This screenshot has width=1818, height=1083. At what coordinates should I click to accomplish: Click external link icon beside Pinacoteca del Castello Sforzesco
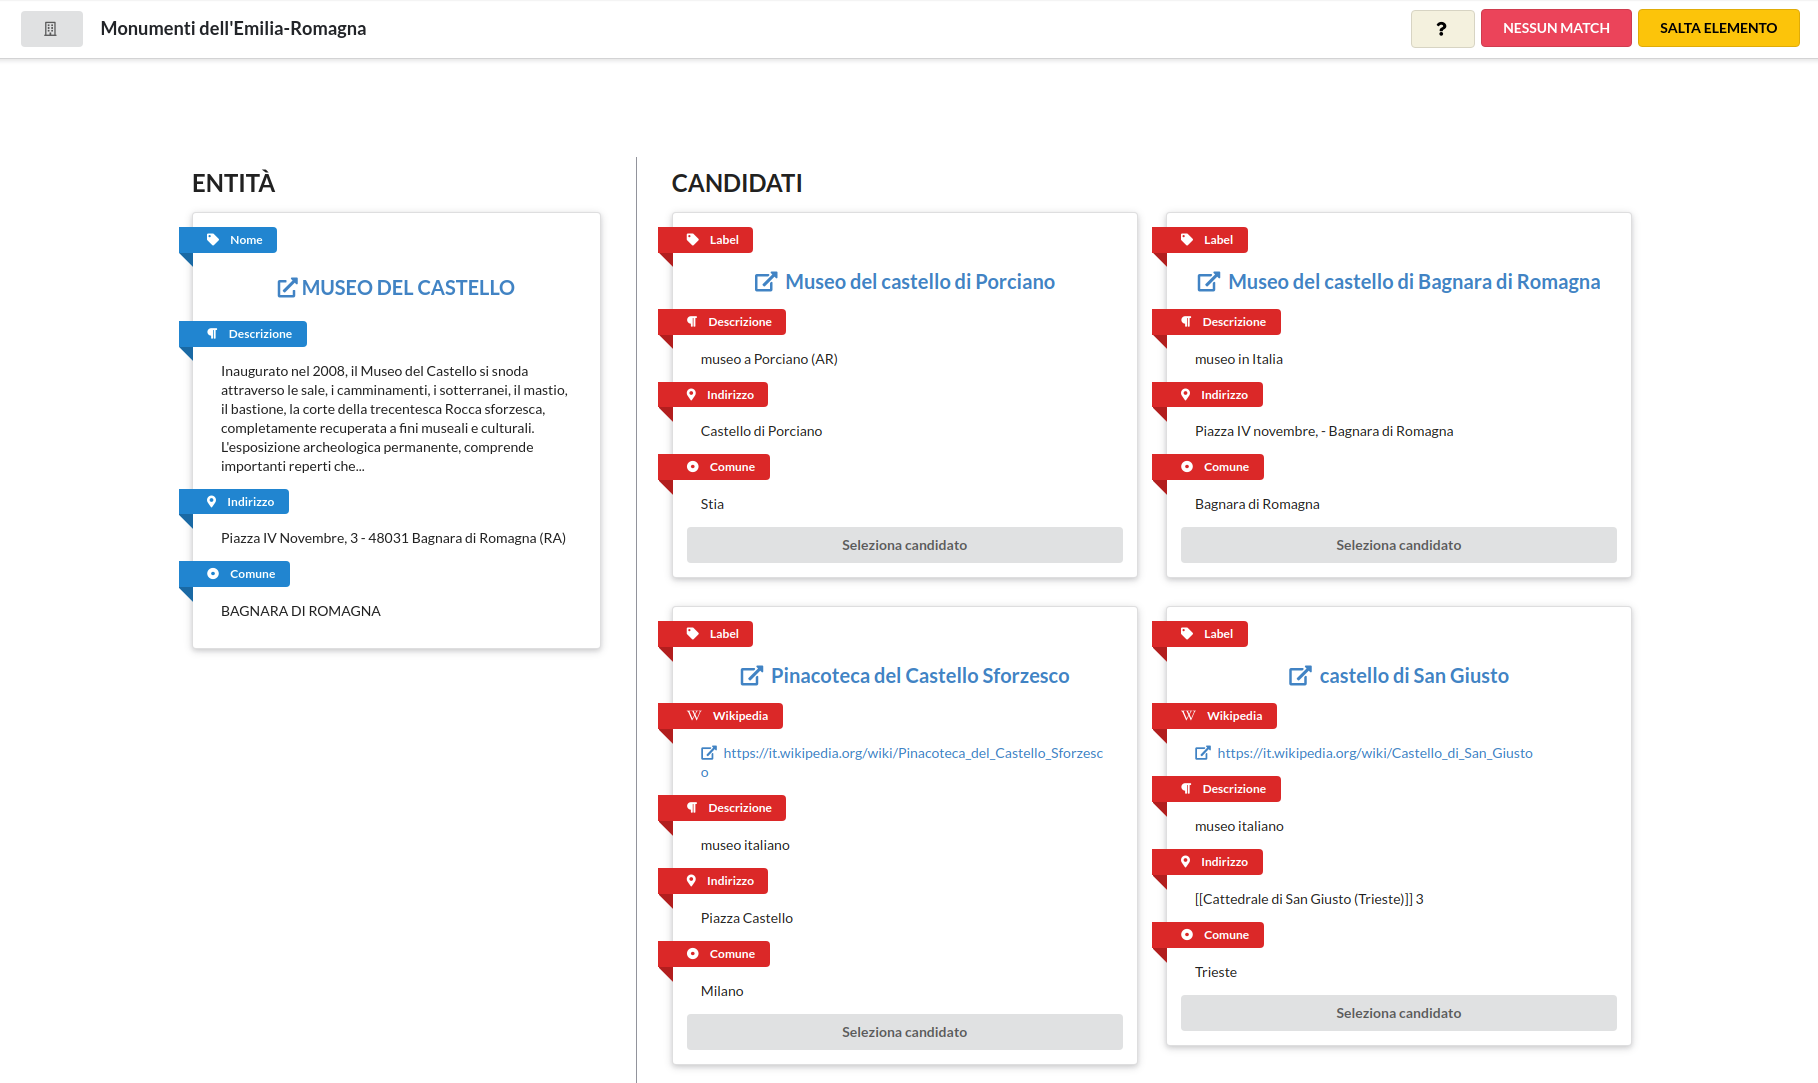(751, 676)
